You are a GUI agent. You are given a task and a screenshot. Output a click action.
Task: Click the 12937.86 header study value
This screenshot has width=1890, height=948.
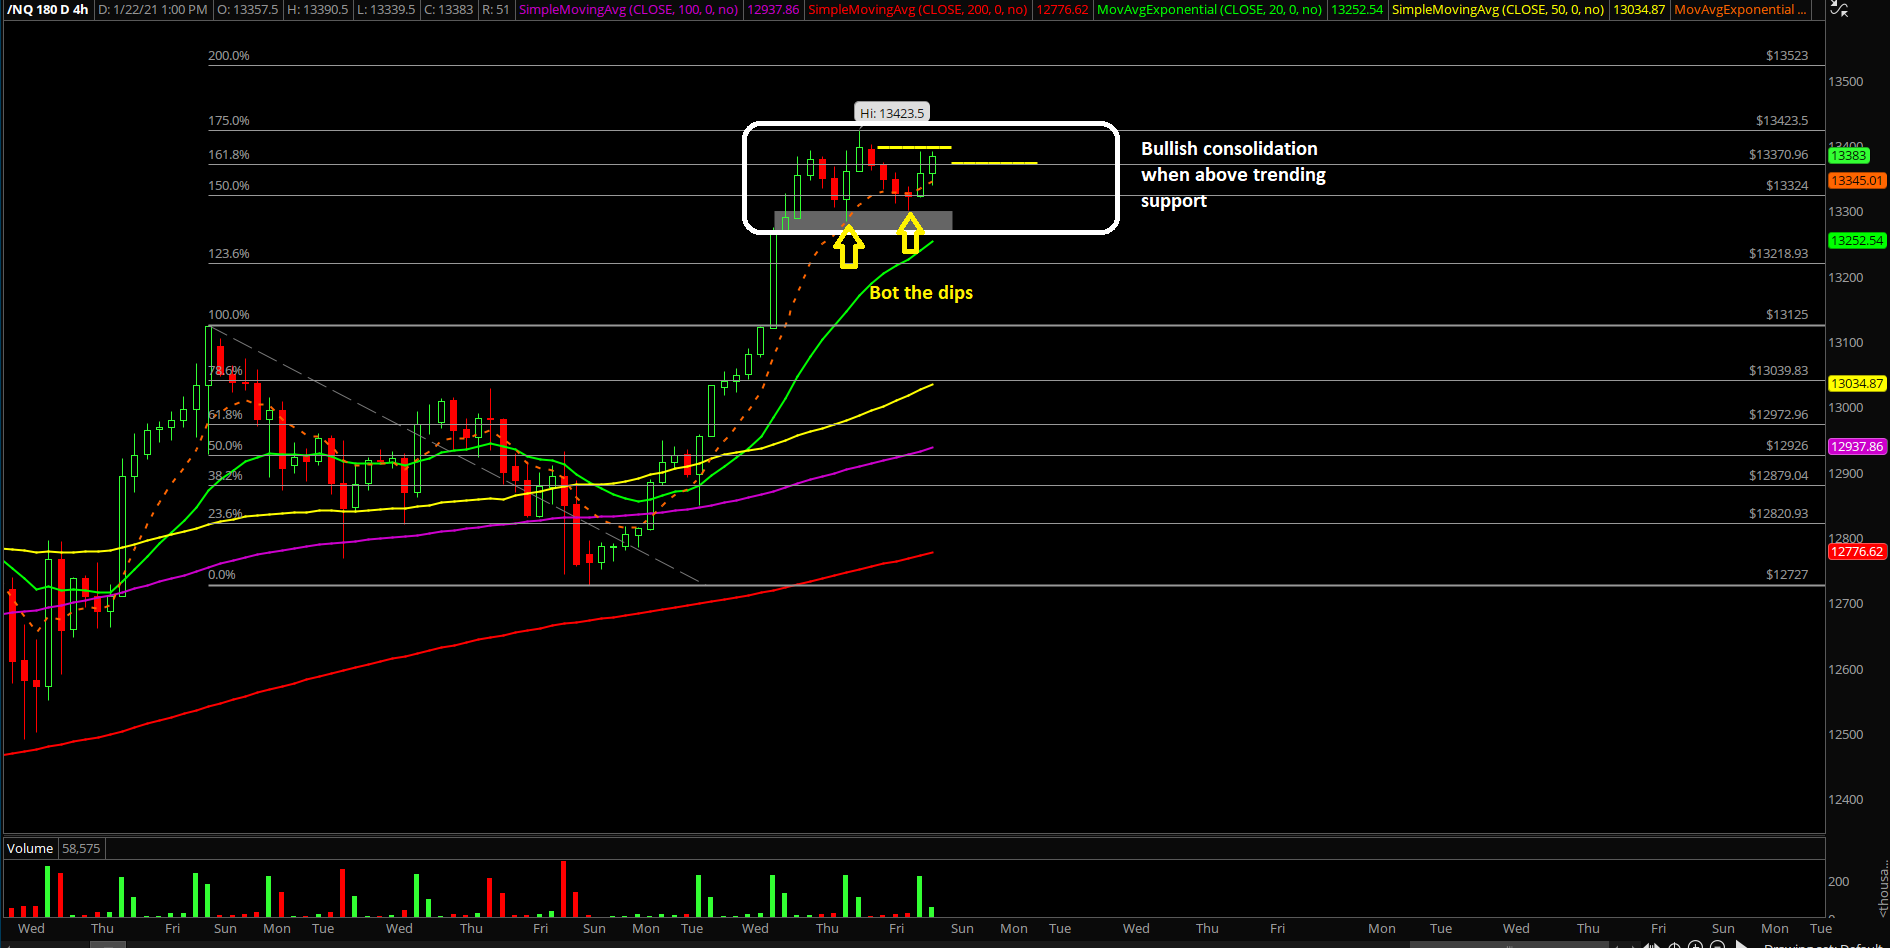[x=773, y=9]
